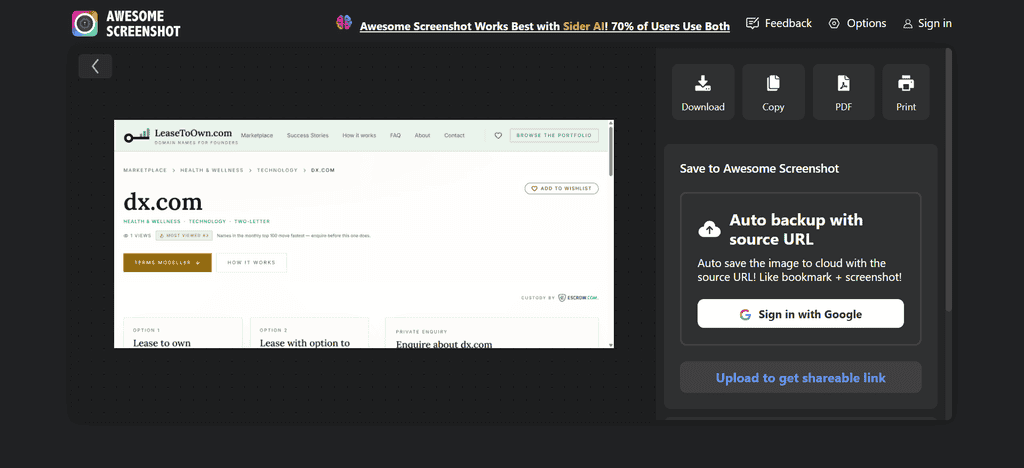
Task: Open the Options settings
Action: [857, 23]
